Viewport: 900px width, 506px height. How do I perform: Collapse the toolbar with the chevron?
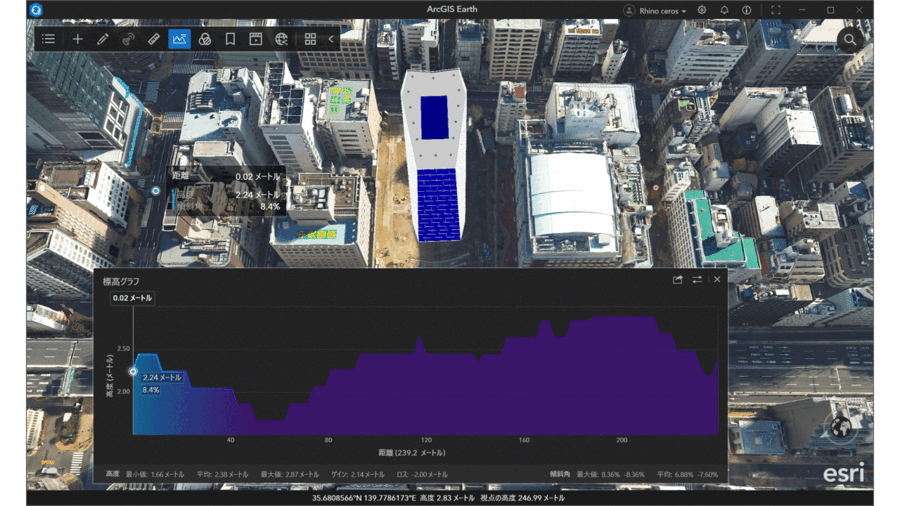[331, 39]
